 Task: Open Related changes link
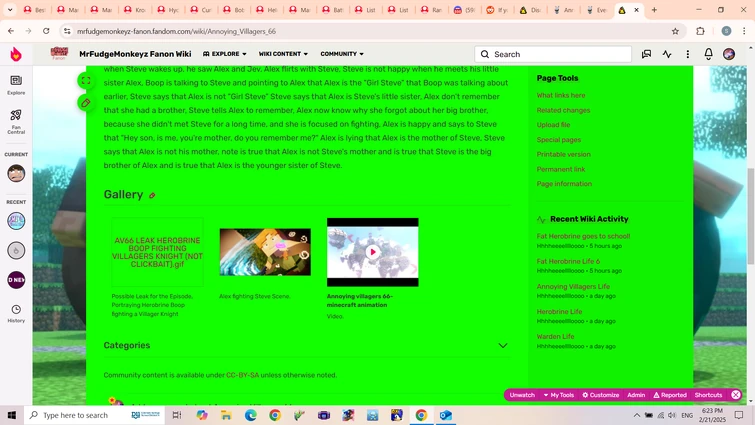click(563, 110)
